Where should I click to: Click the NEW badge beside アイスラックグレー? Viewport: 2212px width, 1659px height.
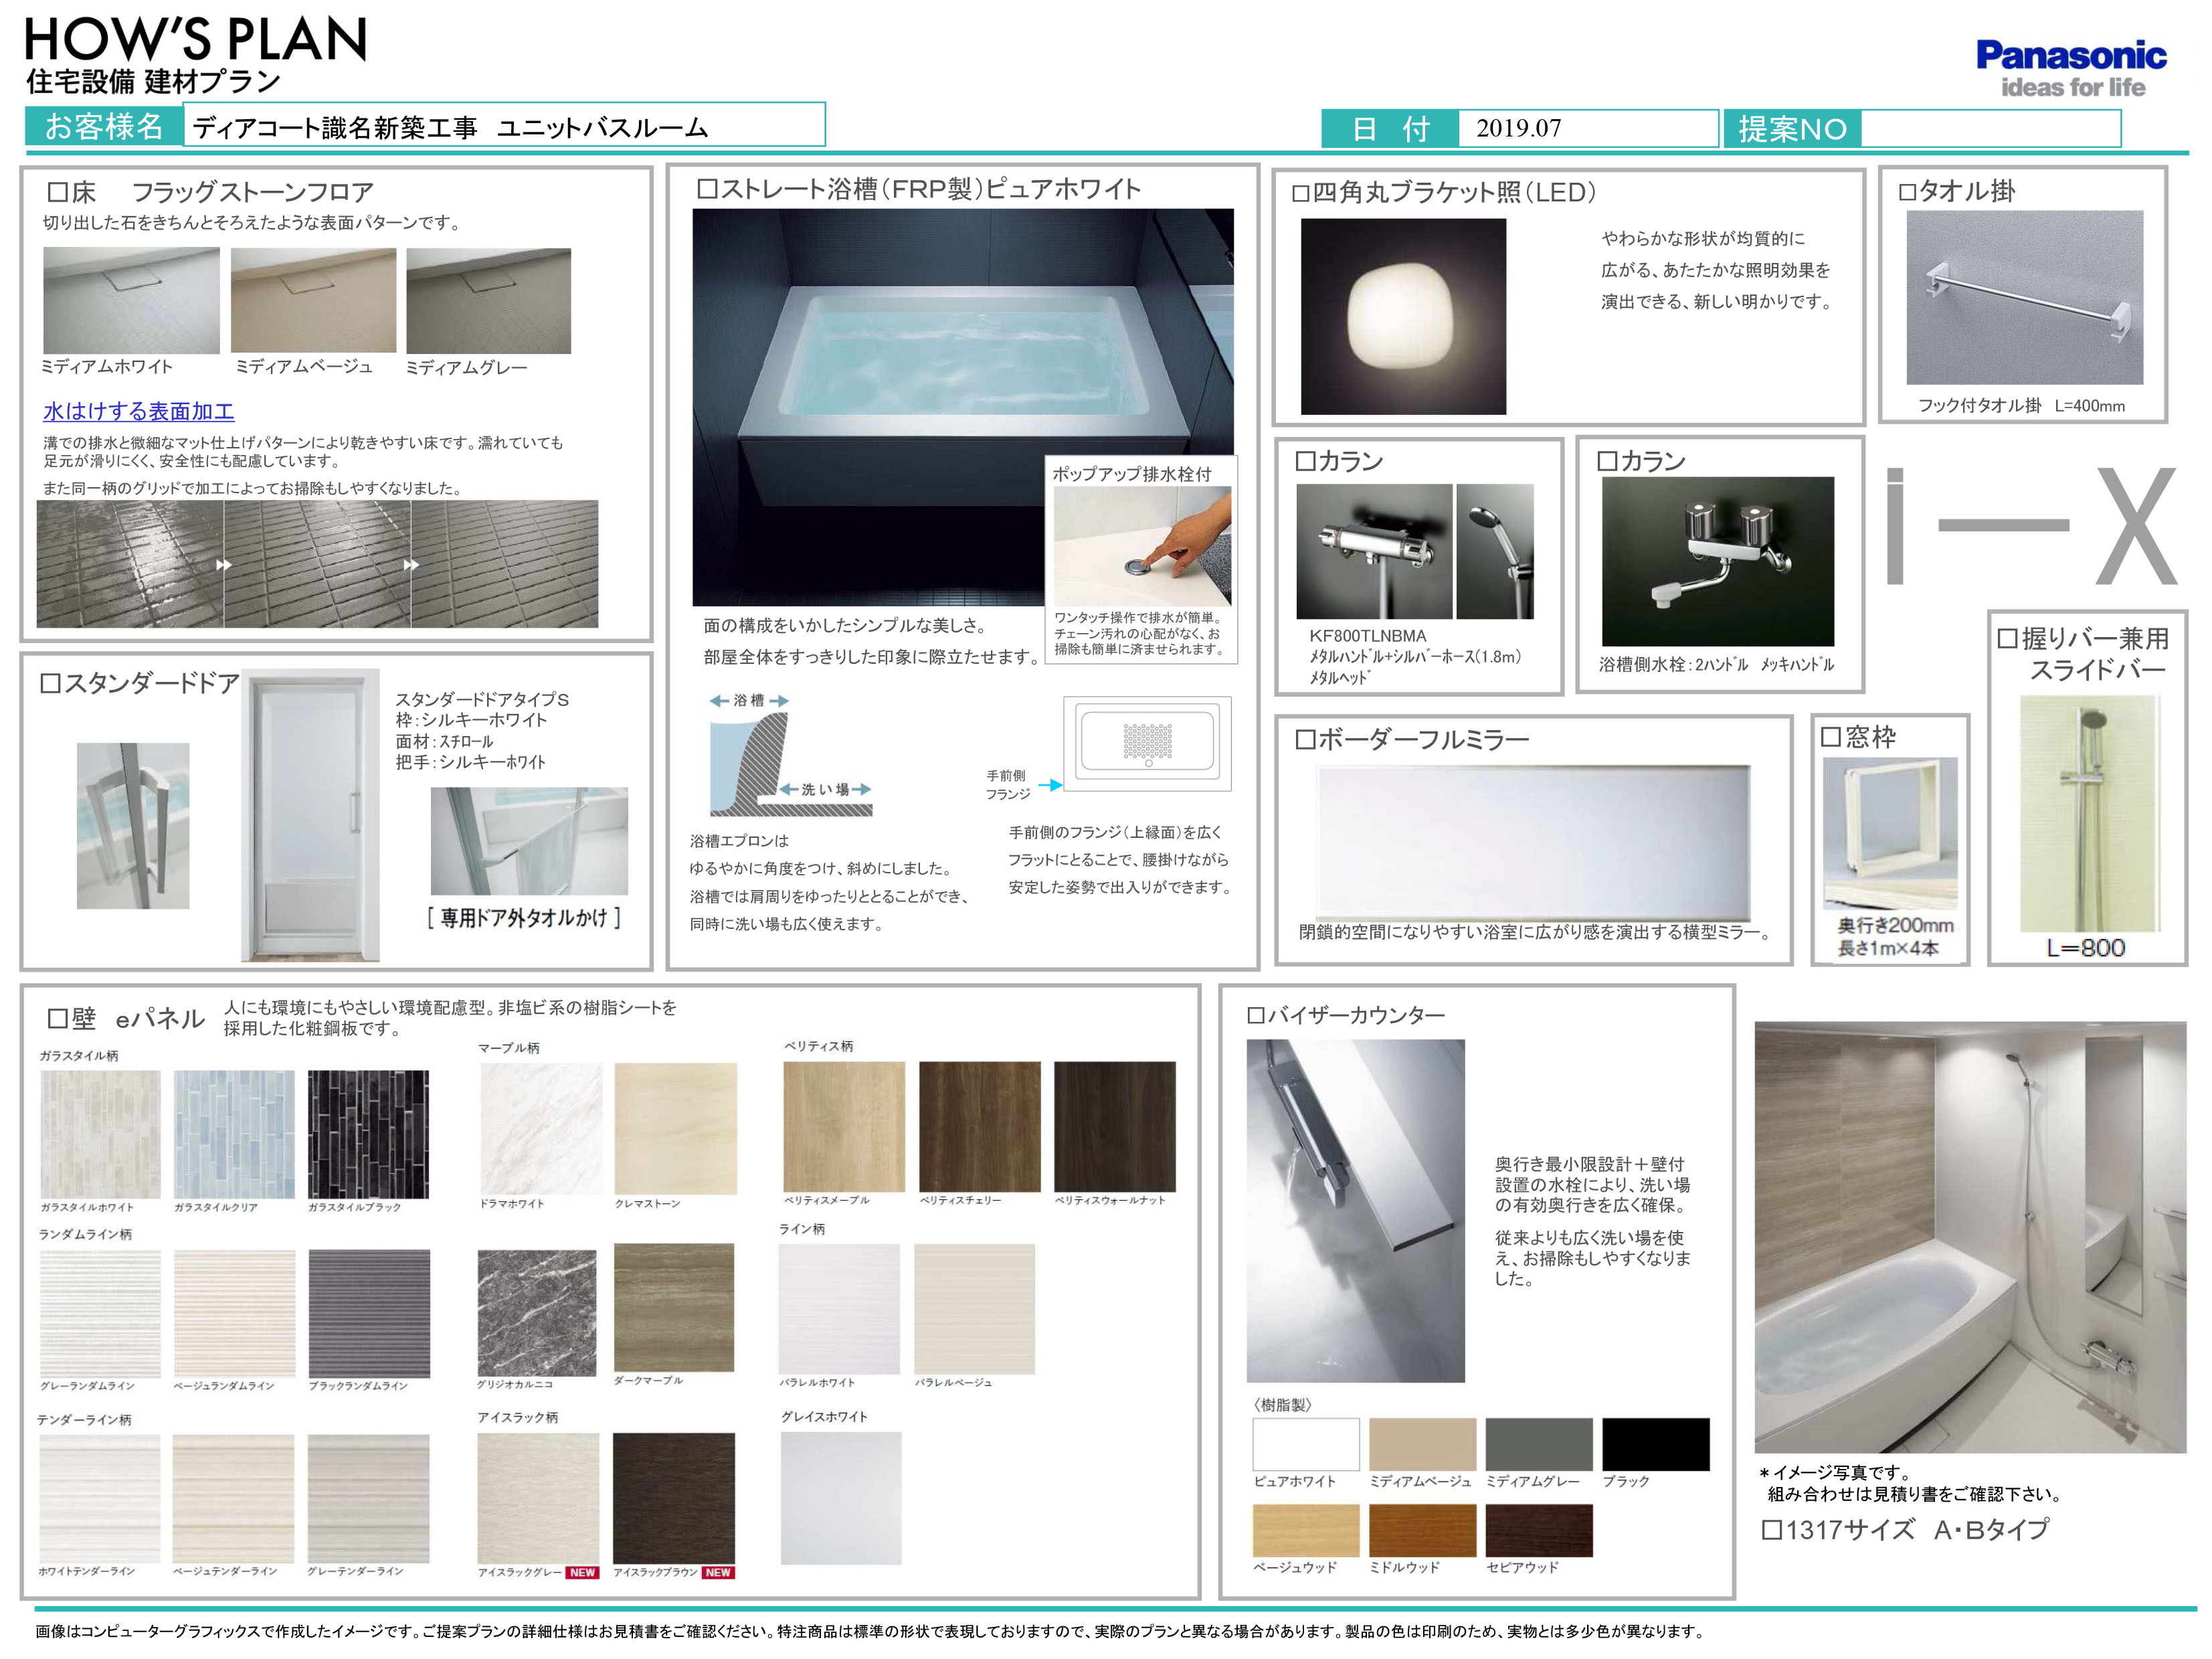582,1573
